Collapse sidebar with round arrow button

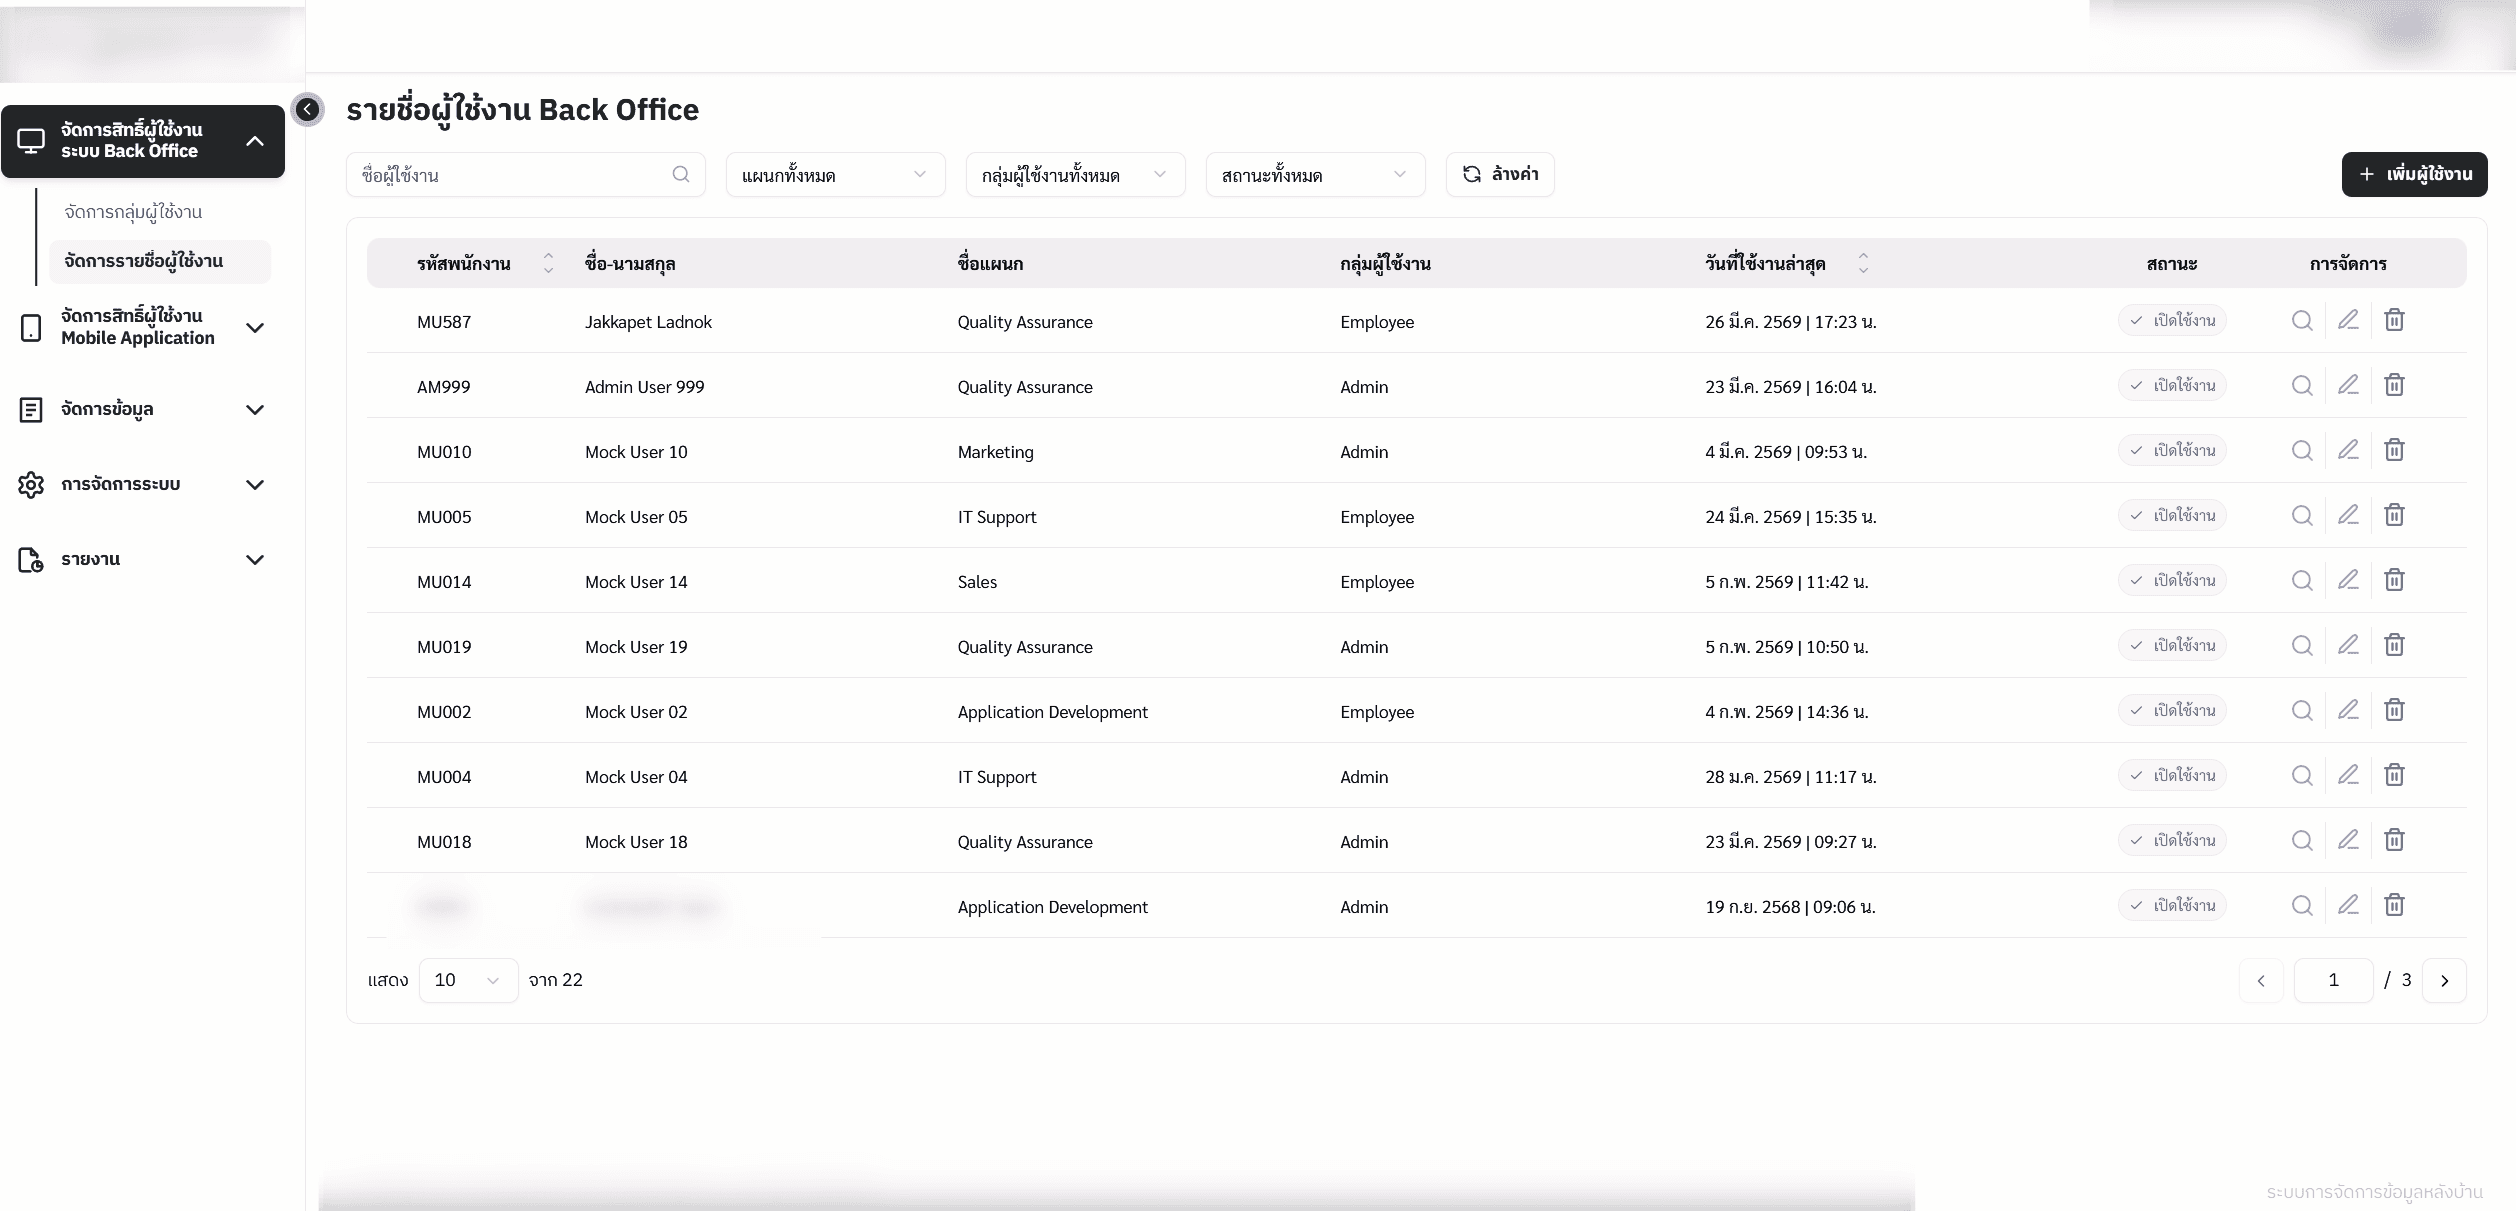(308, 109)
